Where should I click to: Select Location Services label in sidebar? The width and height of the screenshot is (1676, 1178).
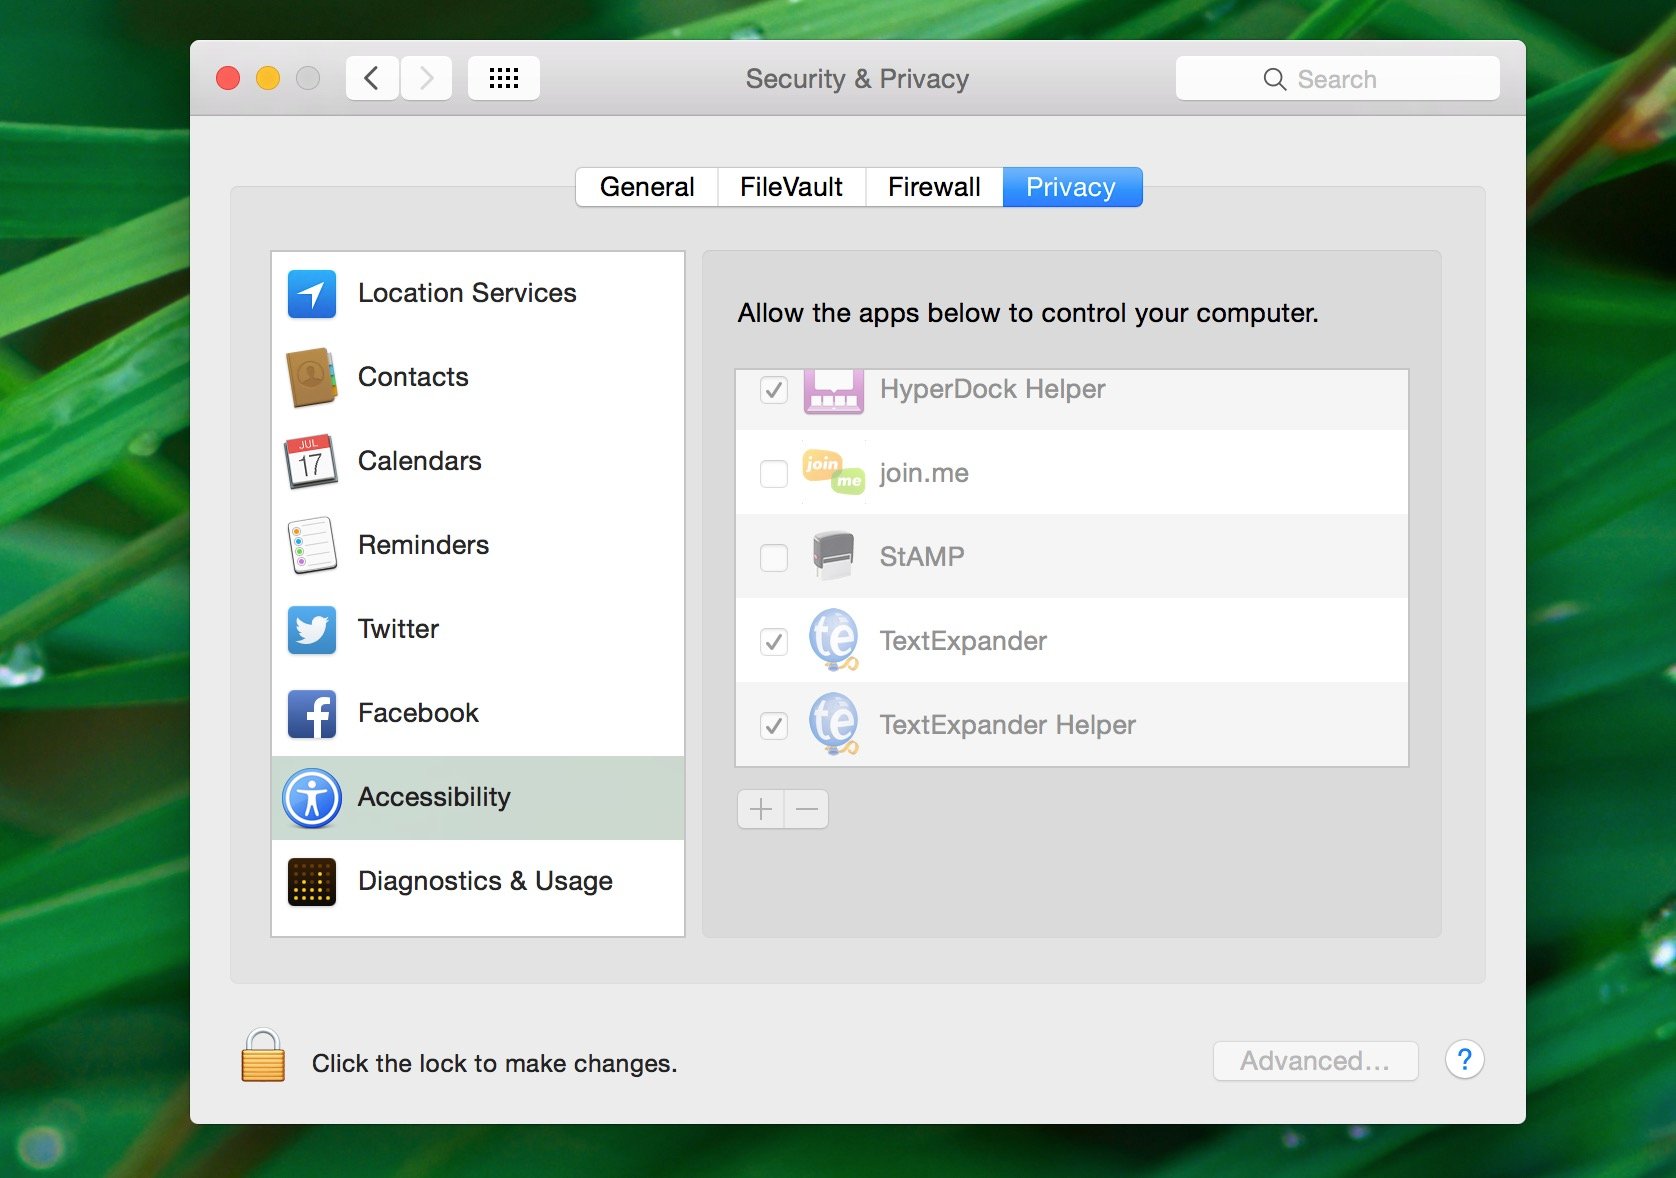click(x=467, y=293)
